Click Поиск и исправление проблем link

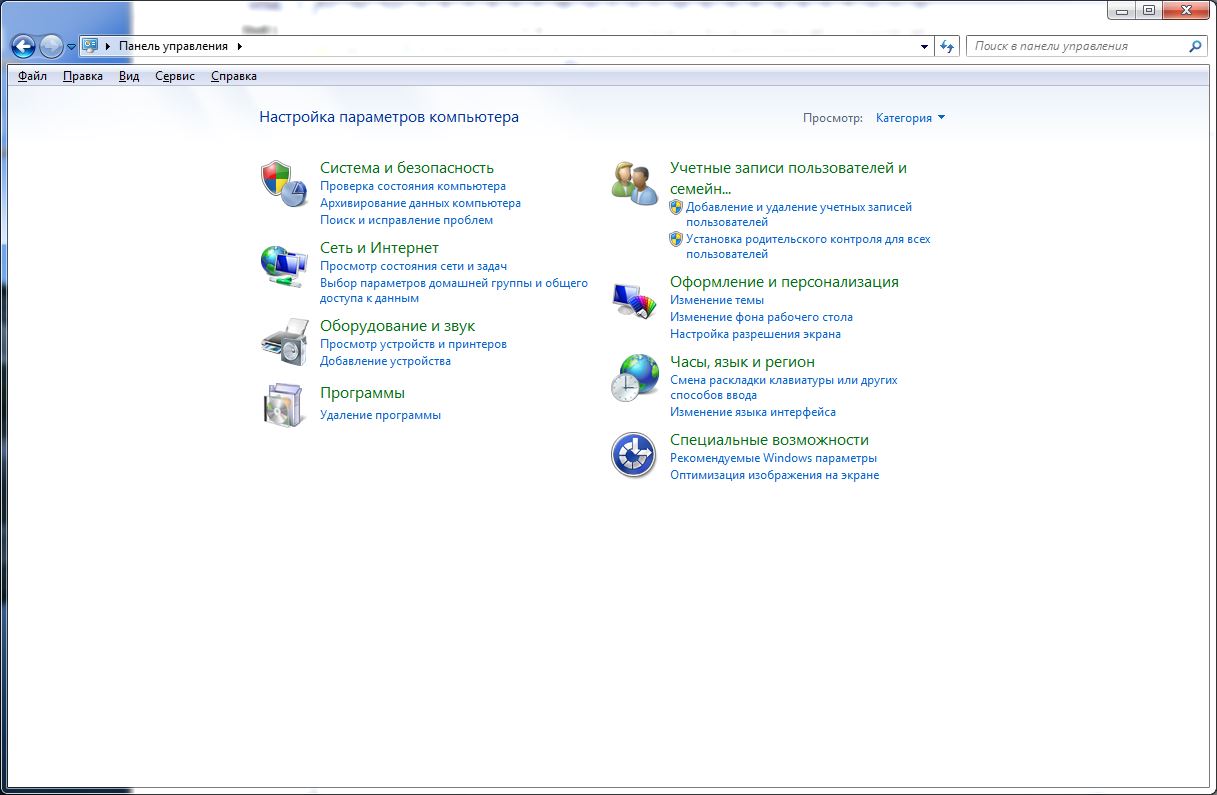406,220
